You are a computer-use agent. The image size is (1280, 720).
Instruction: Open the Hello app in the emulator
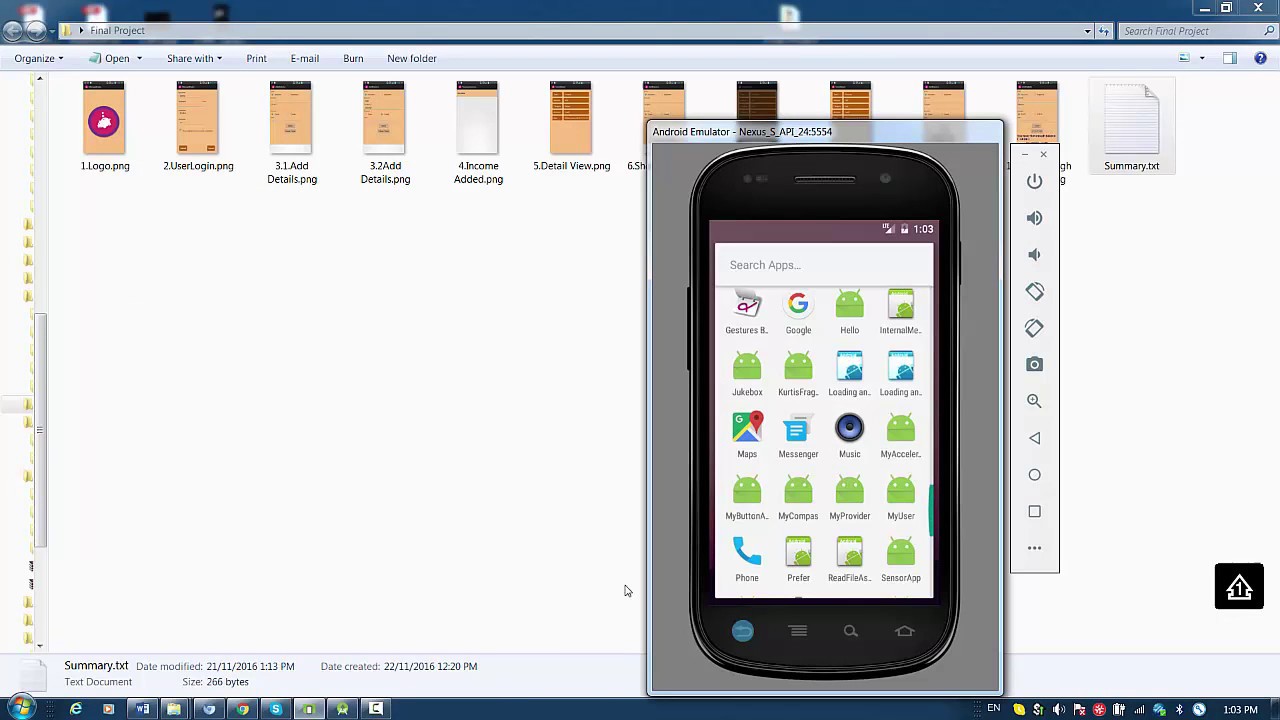(849, 313)
